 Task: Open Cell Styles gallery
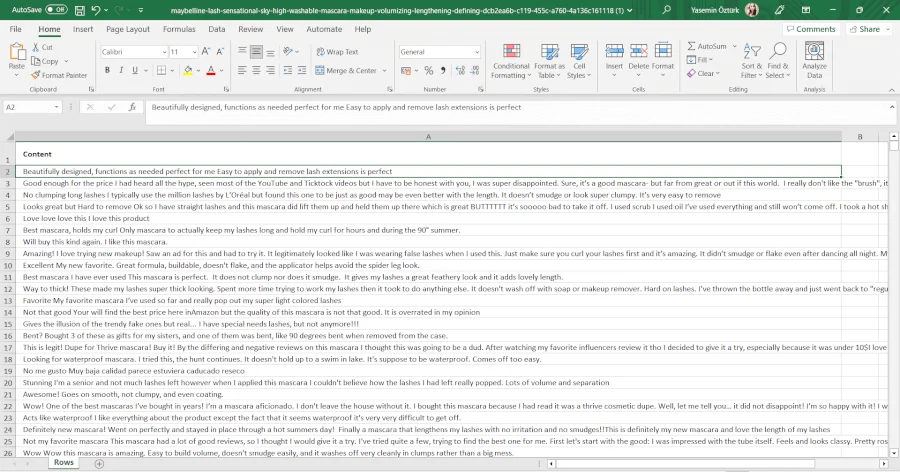[579, 61]
